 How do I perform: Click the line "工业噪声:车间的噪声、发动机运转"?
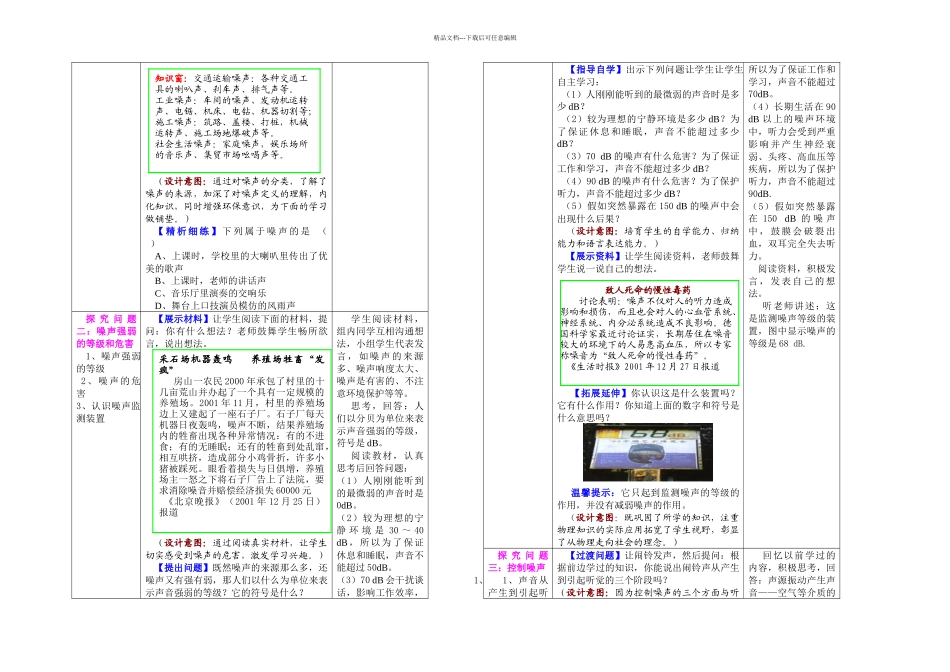tap(231, 100)
